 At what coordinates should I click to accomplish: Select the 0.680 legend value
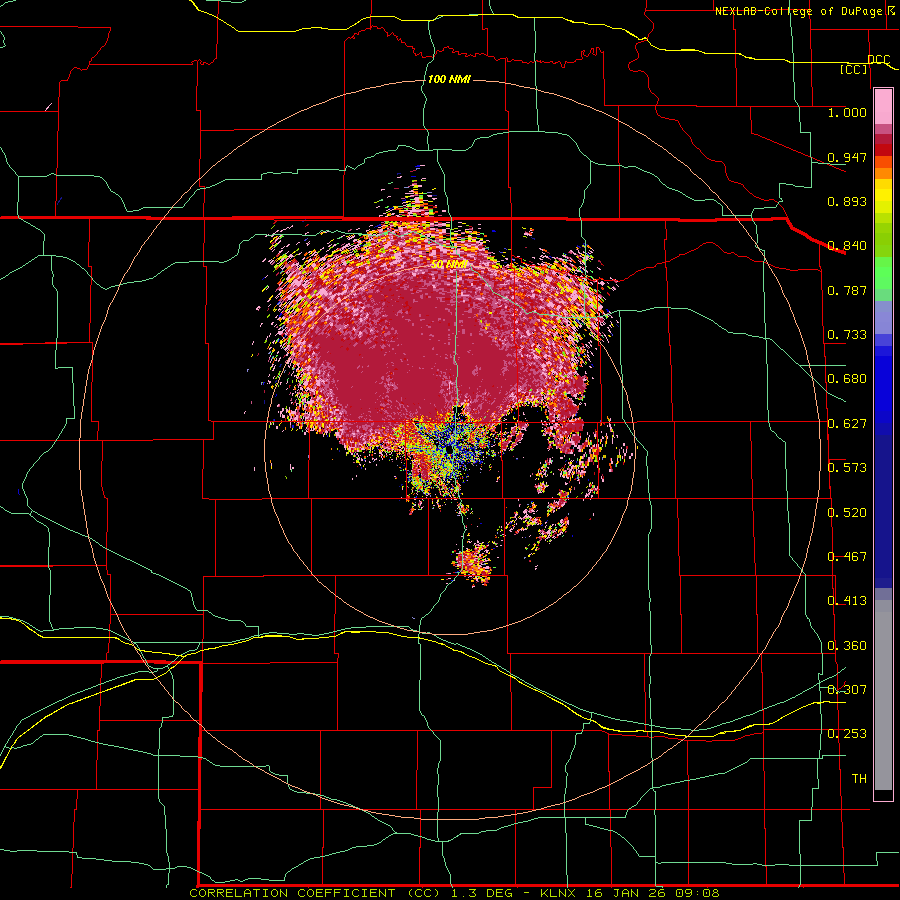pos(847,379)
